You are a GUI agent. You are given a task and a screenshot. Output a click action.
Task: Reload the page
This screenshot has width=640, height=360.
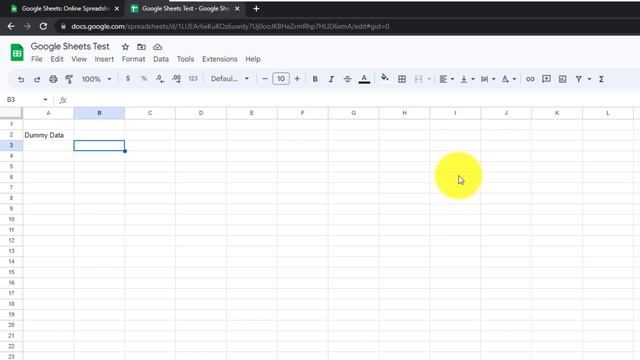click(x=43, y=27)
